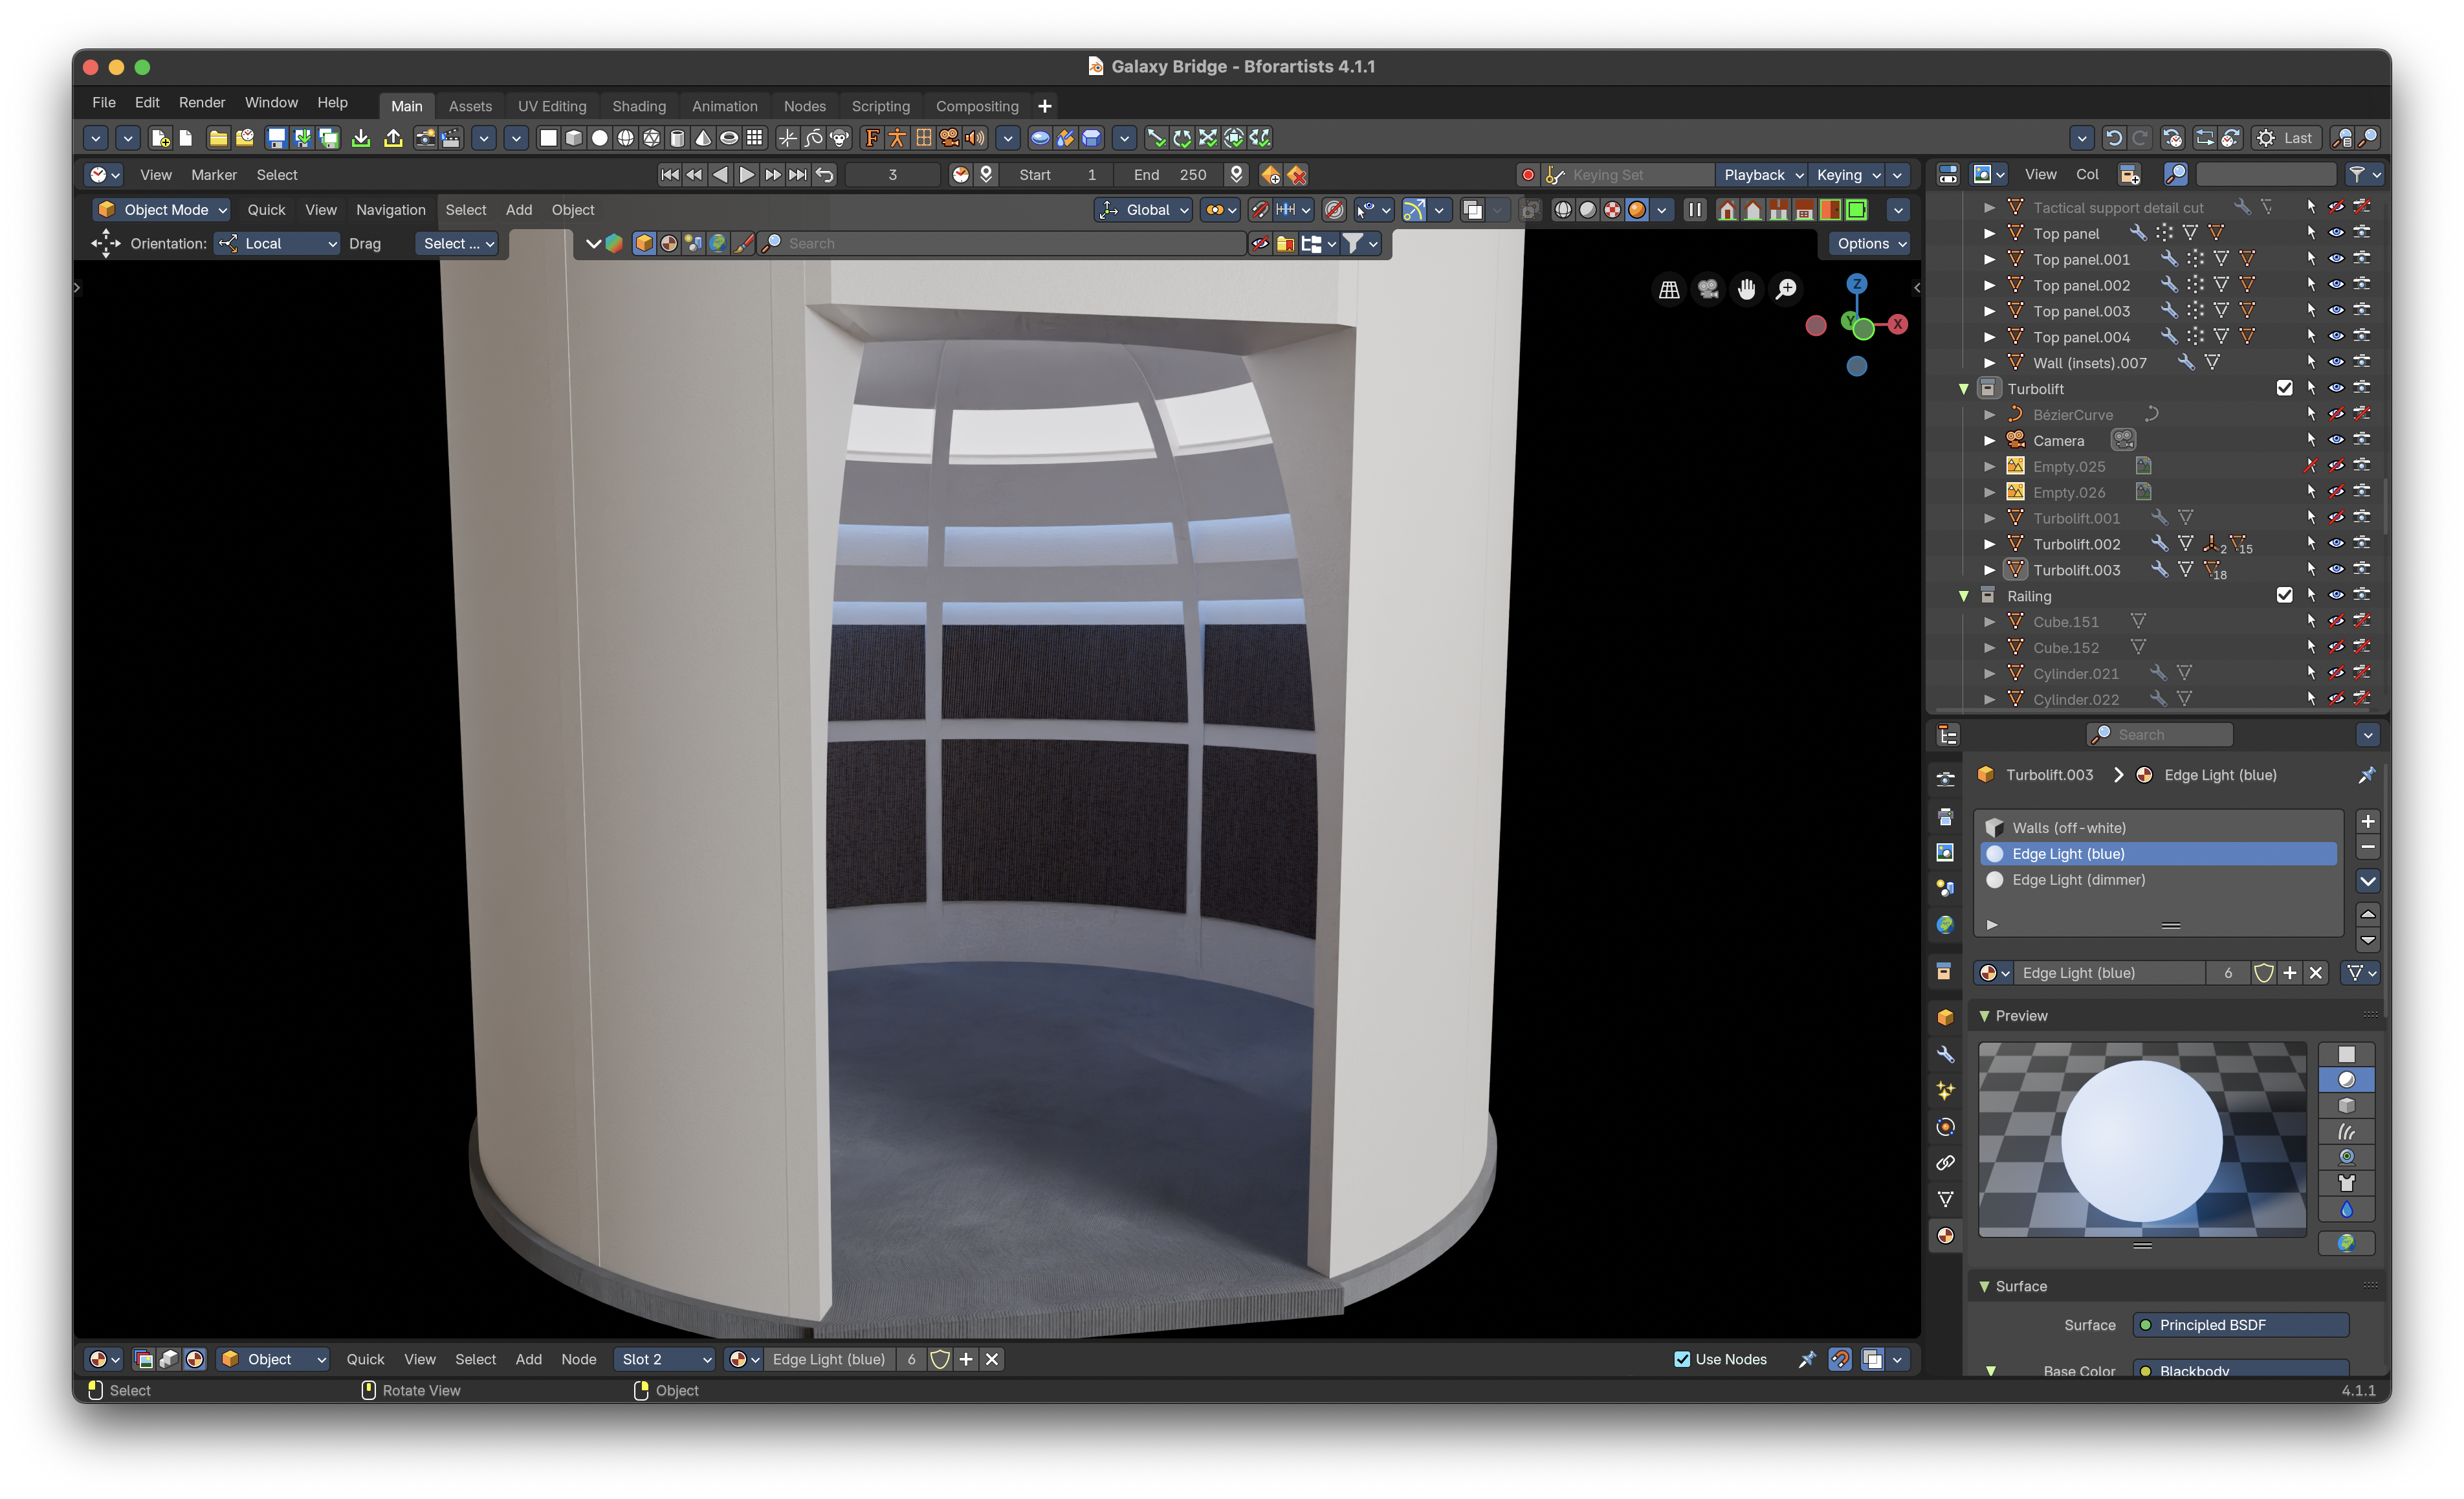The width and height of the screenshot is (2464, 1499).
Task: Add a torus primitive from toolbar
Action: pos(729,138)
